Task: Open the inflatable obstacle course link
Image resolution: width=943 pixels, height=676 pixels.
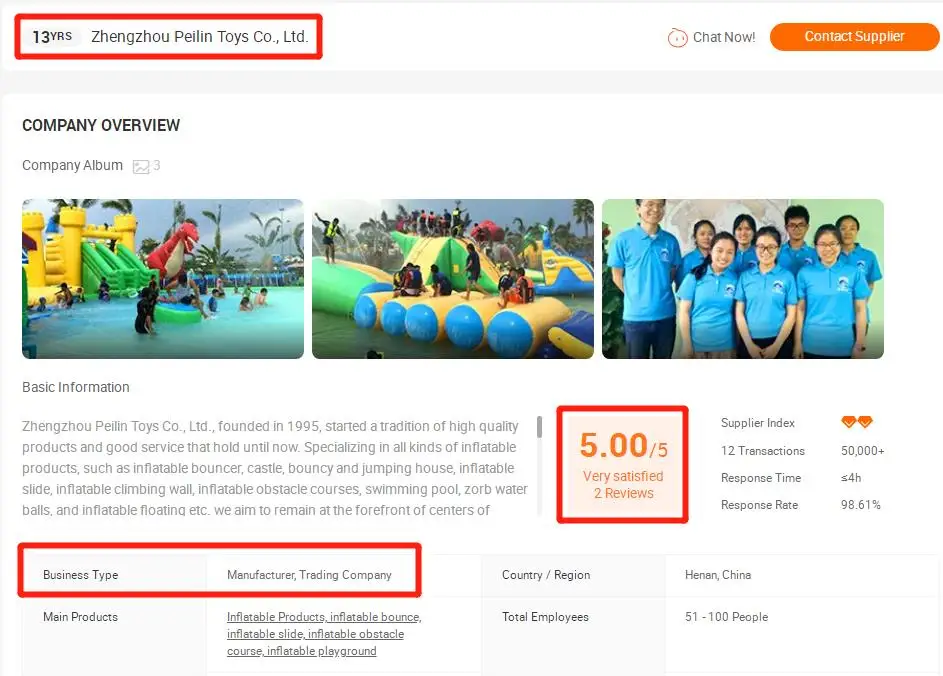Action: 315,642
